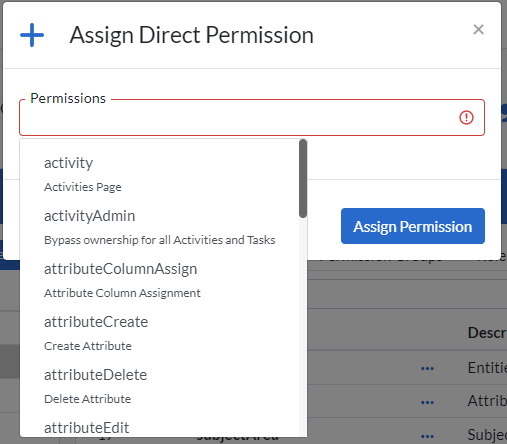Click the red error icon in Permissions field
507x444 pixels.
466,117
